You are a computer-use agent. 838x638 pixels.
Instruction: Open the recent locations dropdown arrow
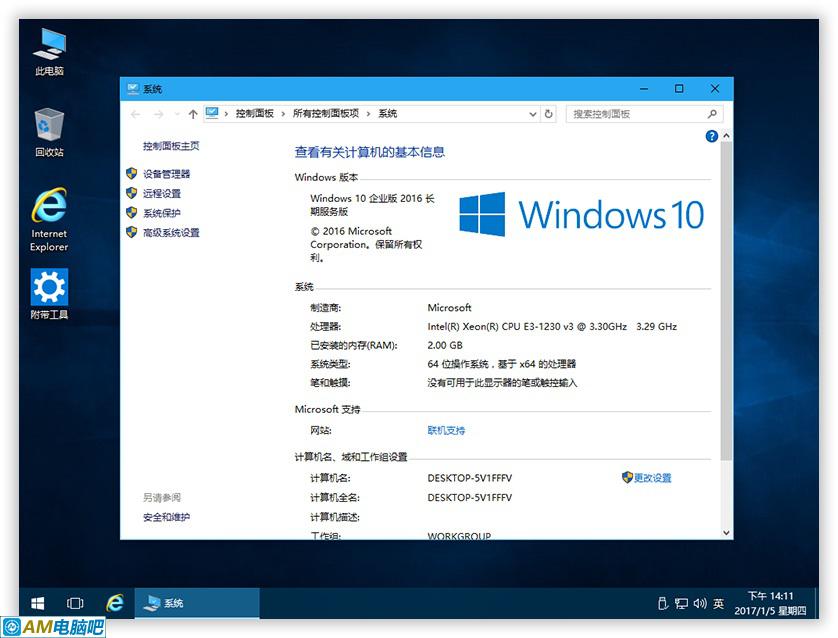[177, 114]
